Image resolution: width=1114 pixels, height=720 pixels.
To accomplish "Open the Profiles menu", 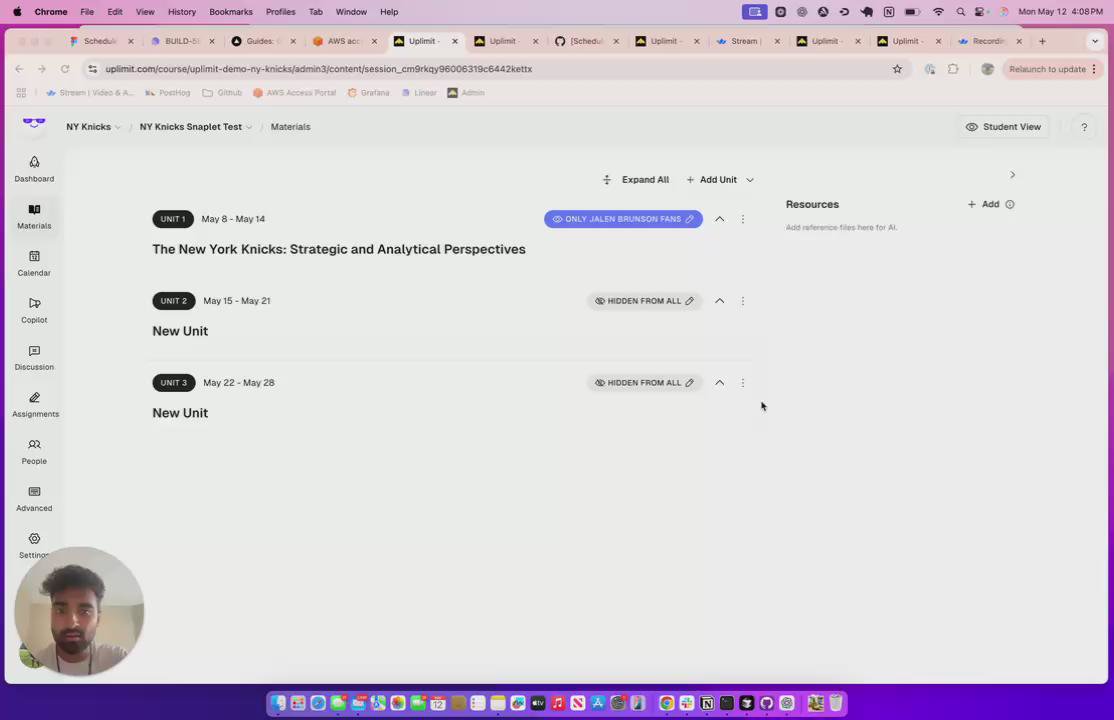I will (281, 12).
